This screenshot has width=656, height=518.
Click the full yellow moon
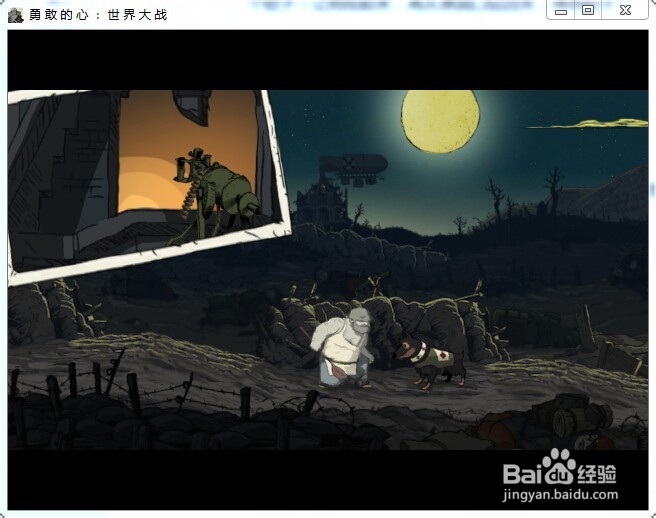click(440, 121)
